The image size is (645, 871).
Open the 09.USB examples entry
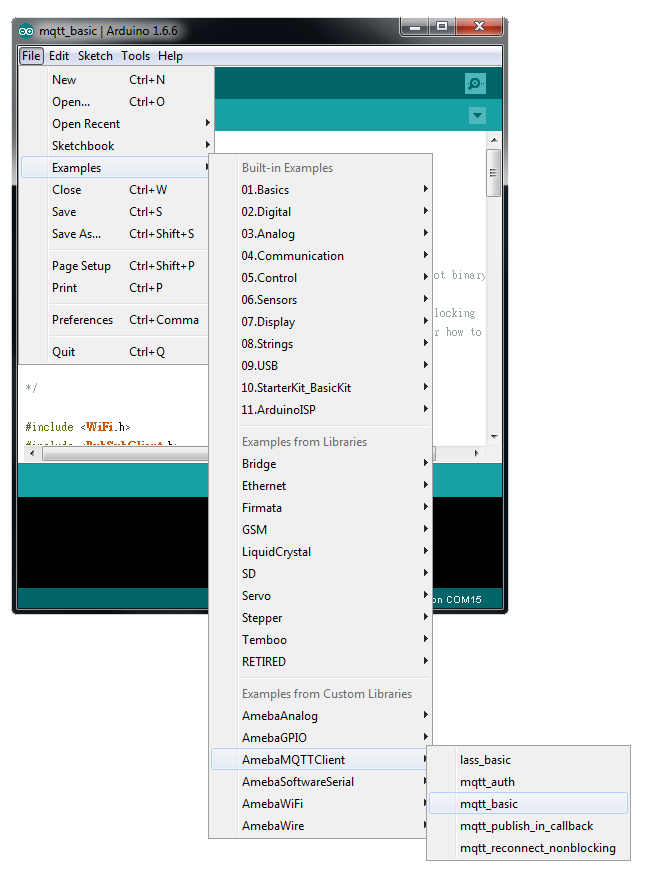tap(321, 366)
